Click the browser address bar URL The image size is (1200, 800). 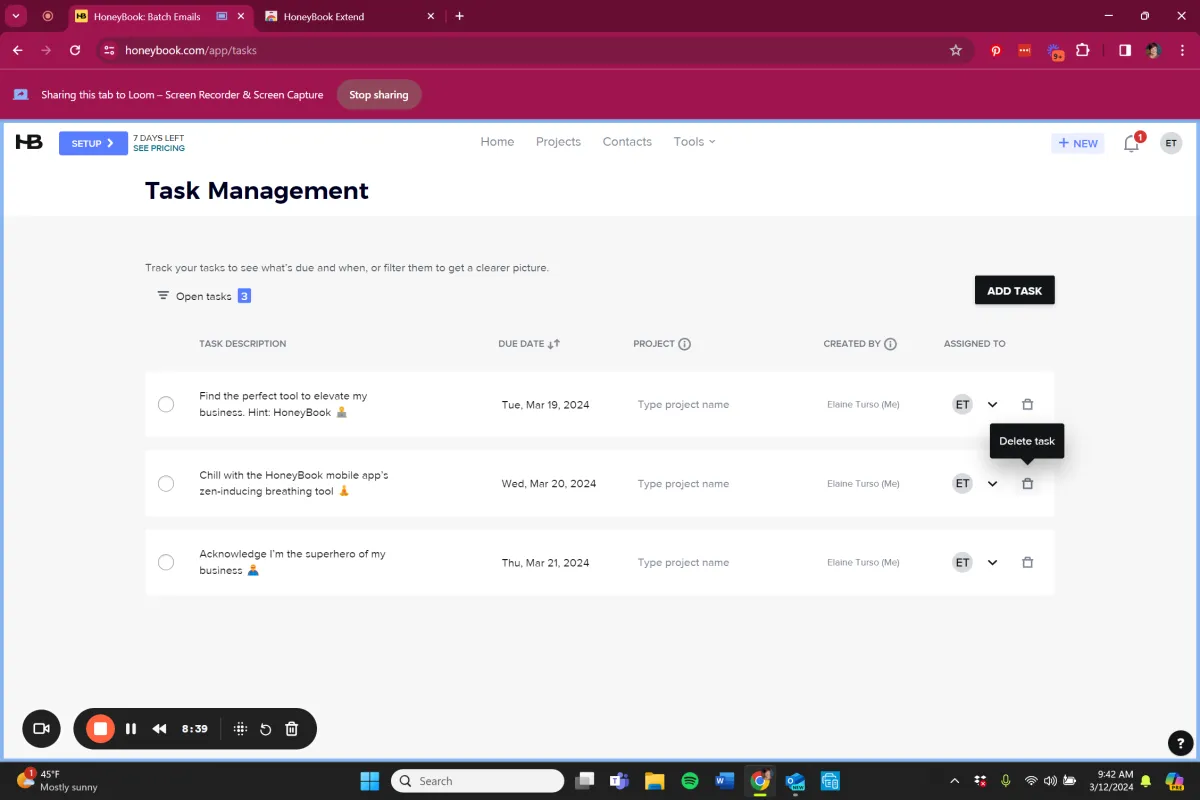tap(191, 50)
